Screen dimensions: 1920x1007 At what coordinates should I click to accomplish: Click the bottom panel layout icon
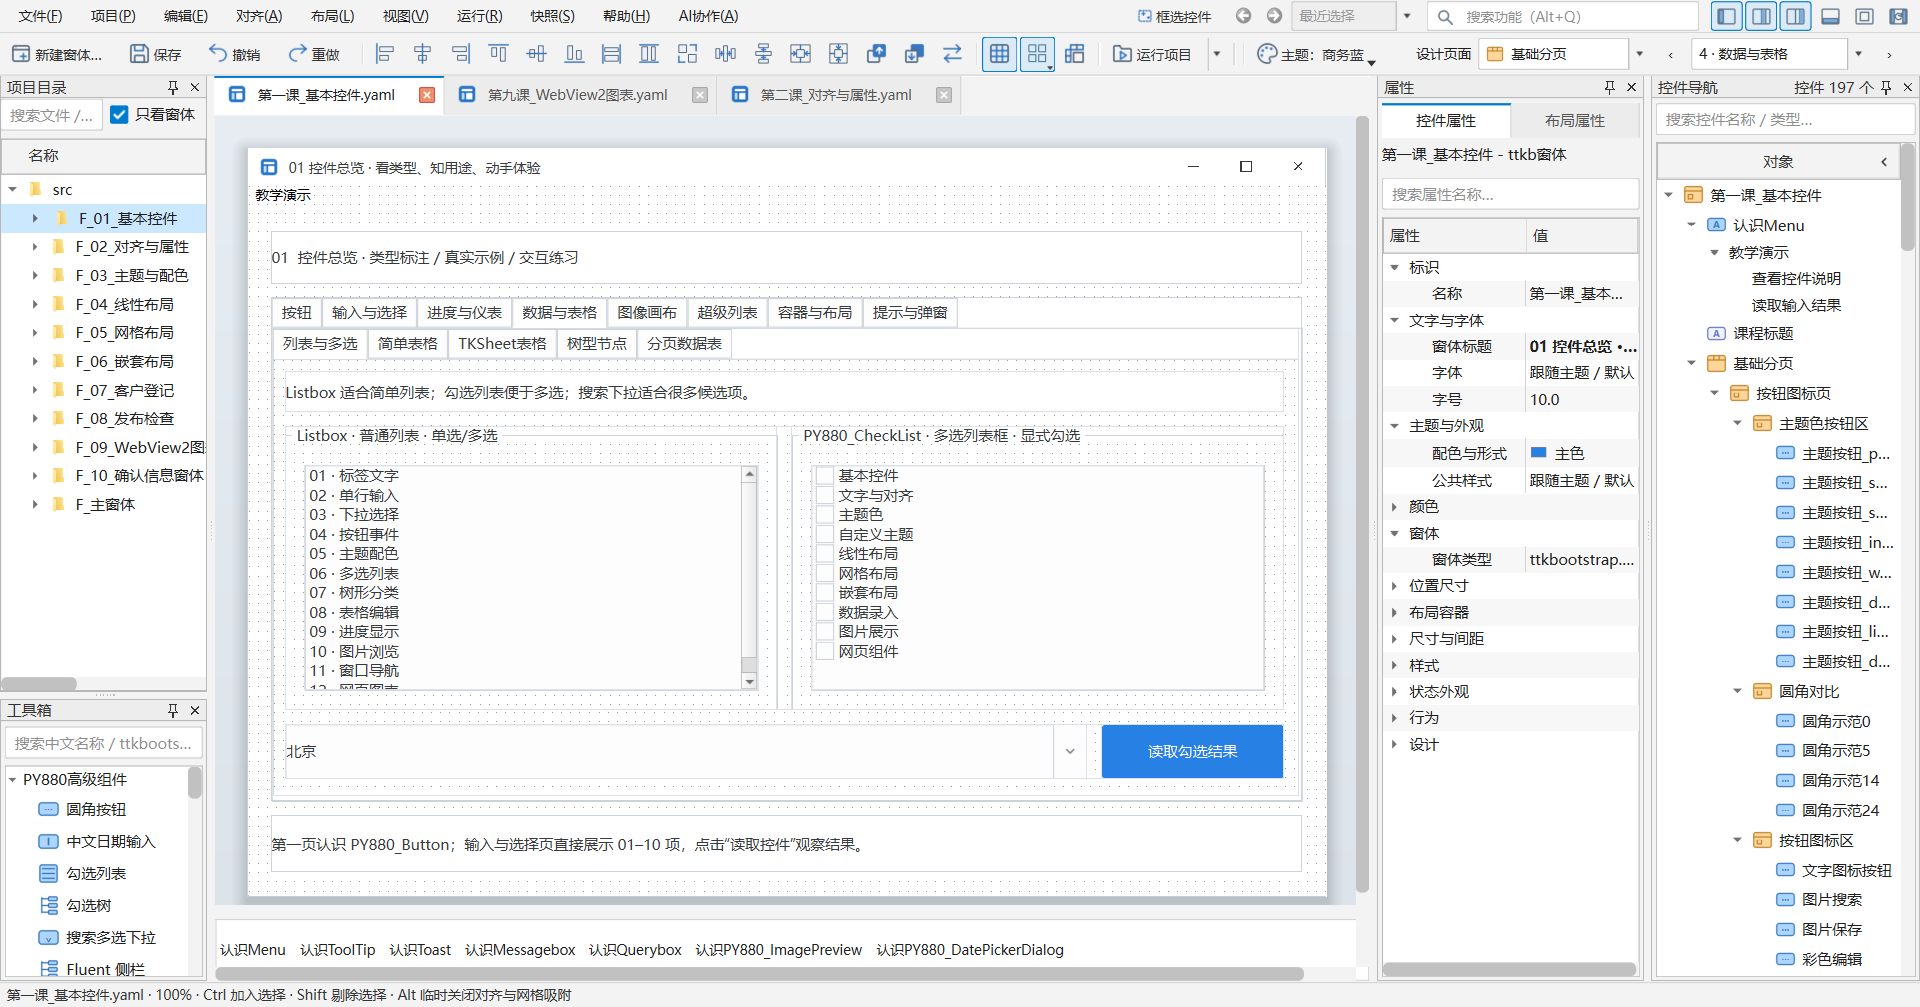pyautogui.click(x=1831, y=16)
